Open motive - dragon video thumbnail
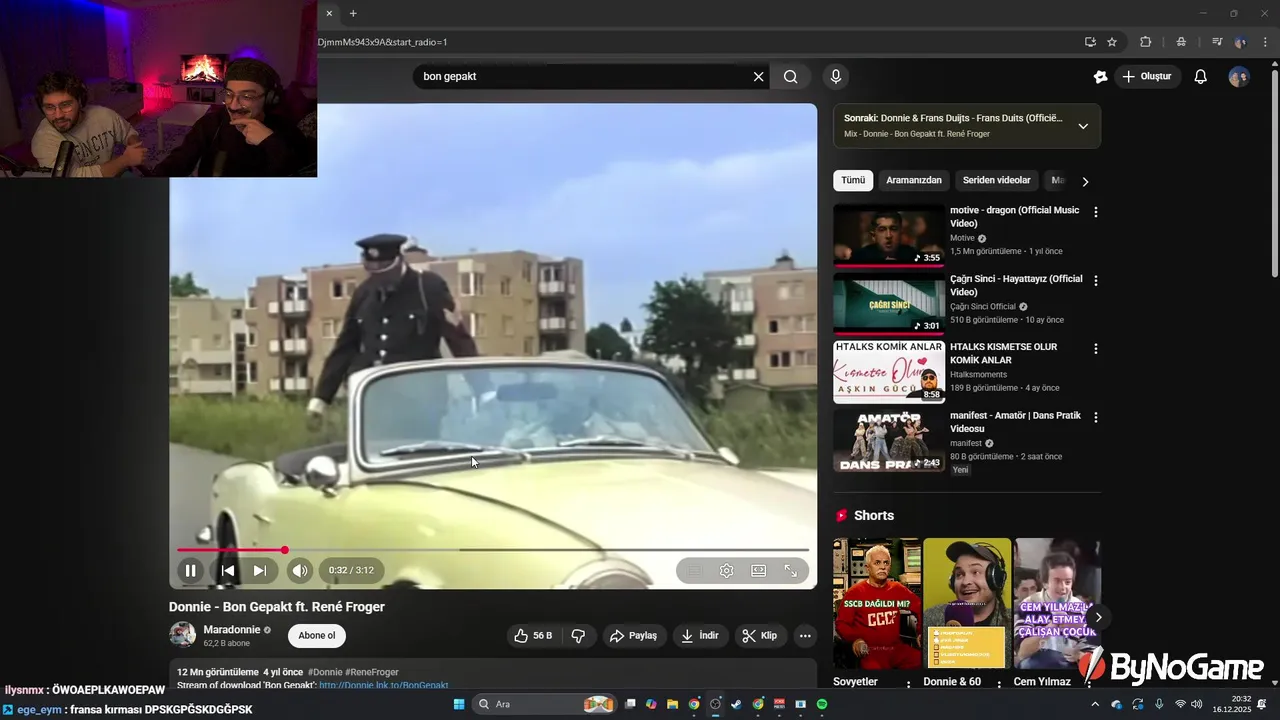The image size is (1280, 720). [889, 235]
